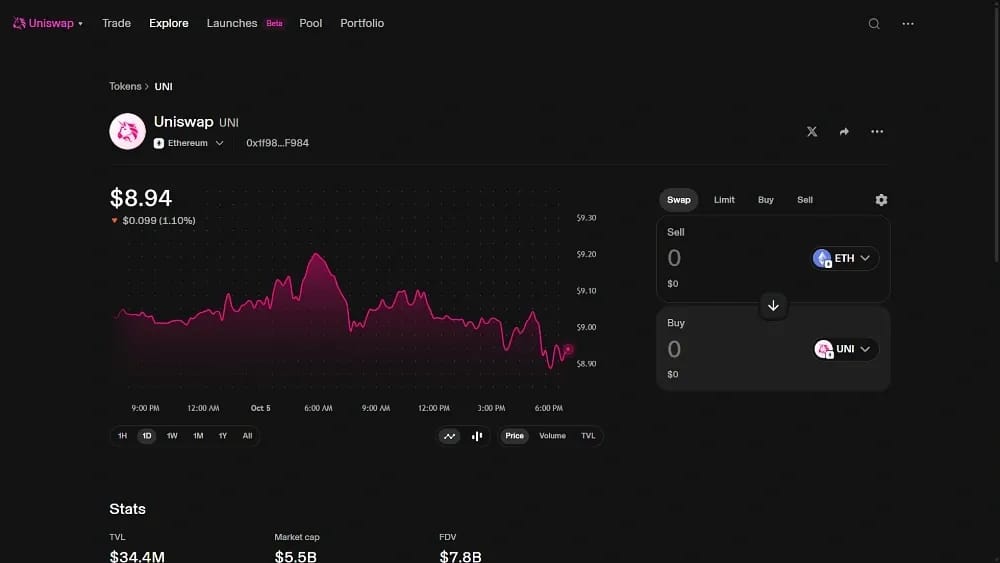Select the 1H time range

122,436
